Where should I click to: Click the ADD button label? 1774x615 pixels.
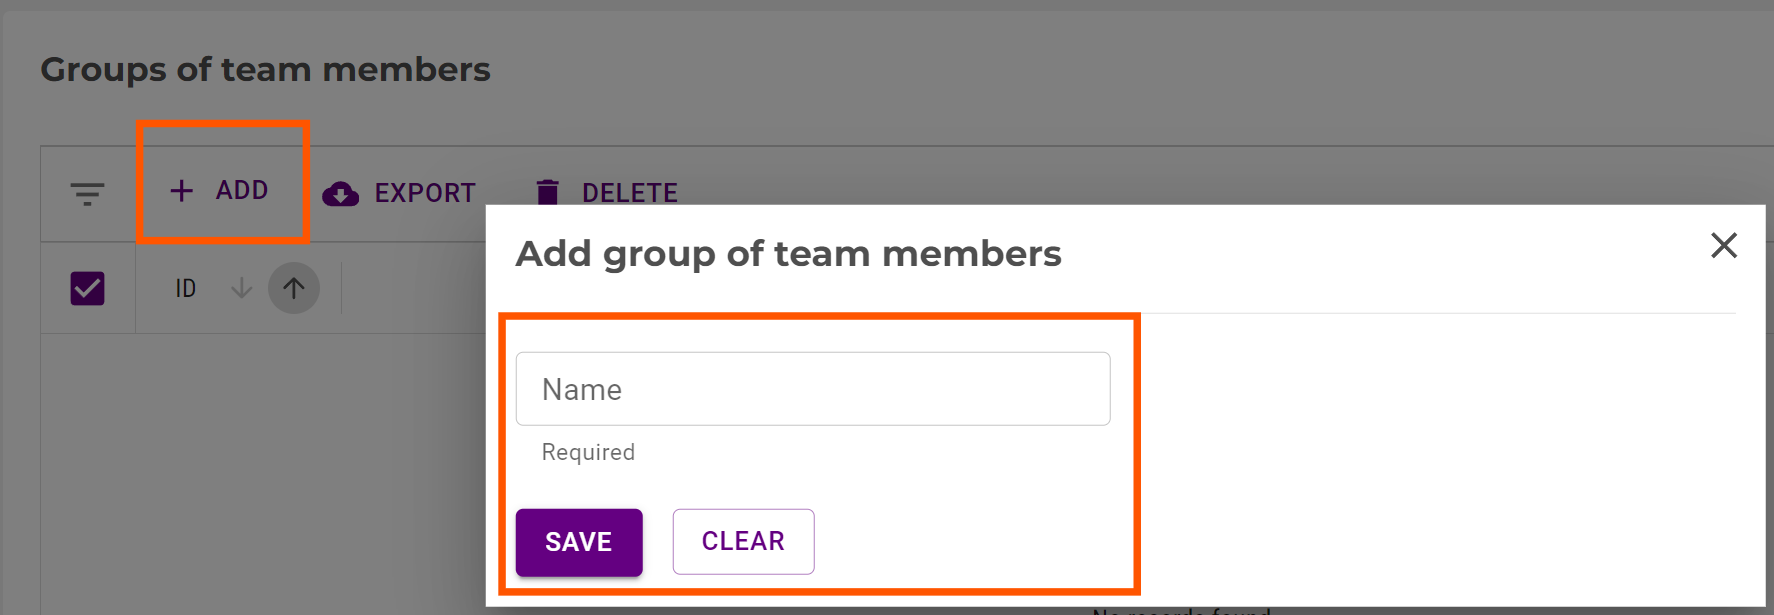pyautogui.click(x=242, y=190)
